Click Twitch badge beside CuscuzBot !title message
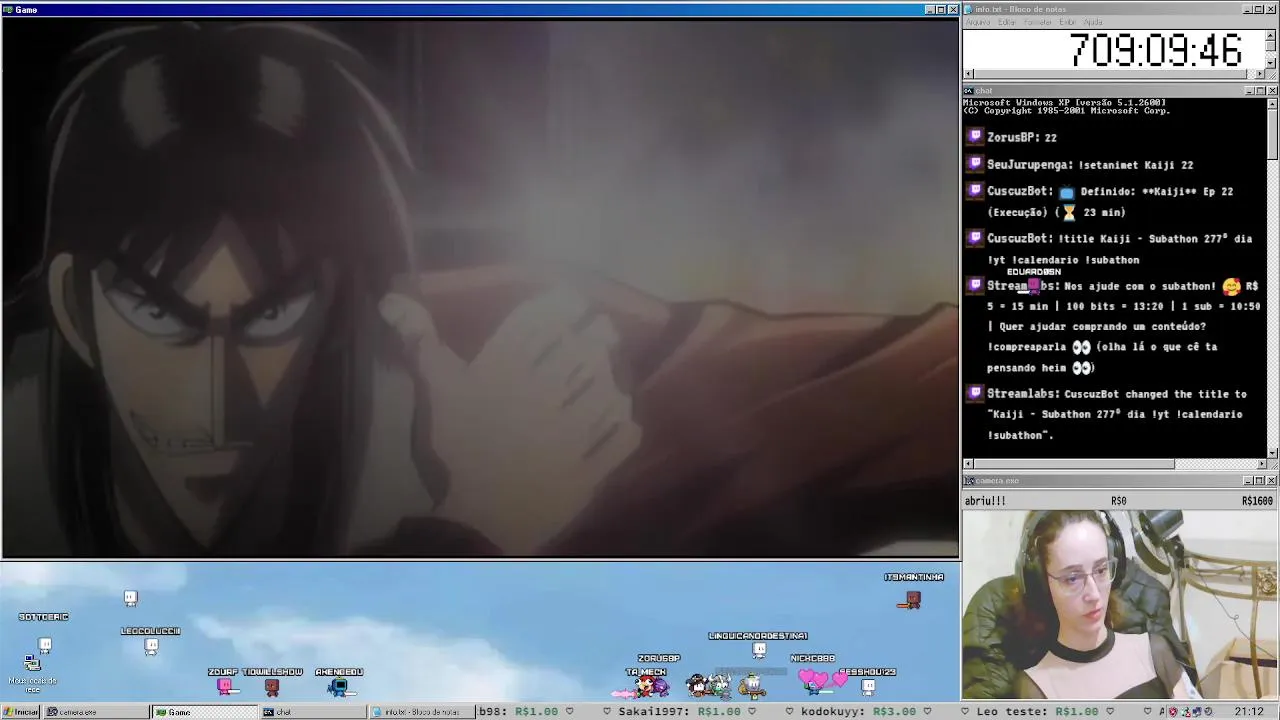The height and width of the screenshot is (720, 1280). tap(975, 237)
